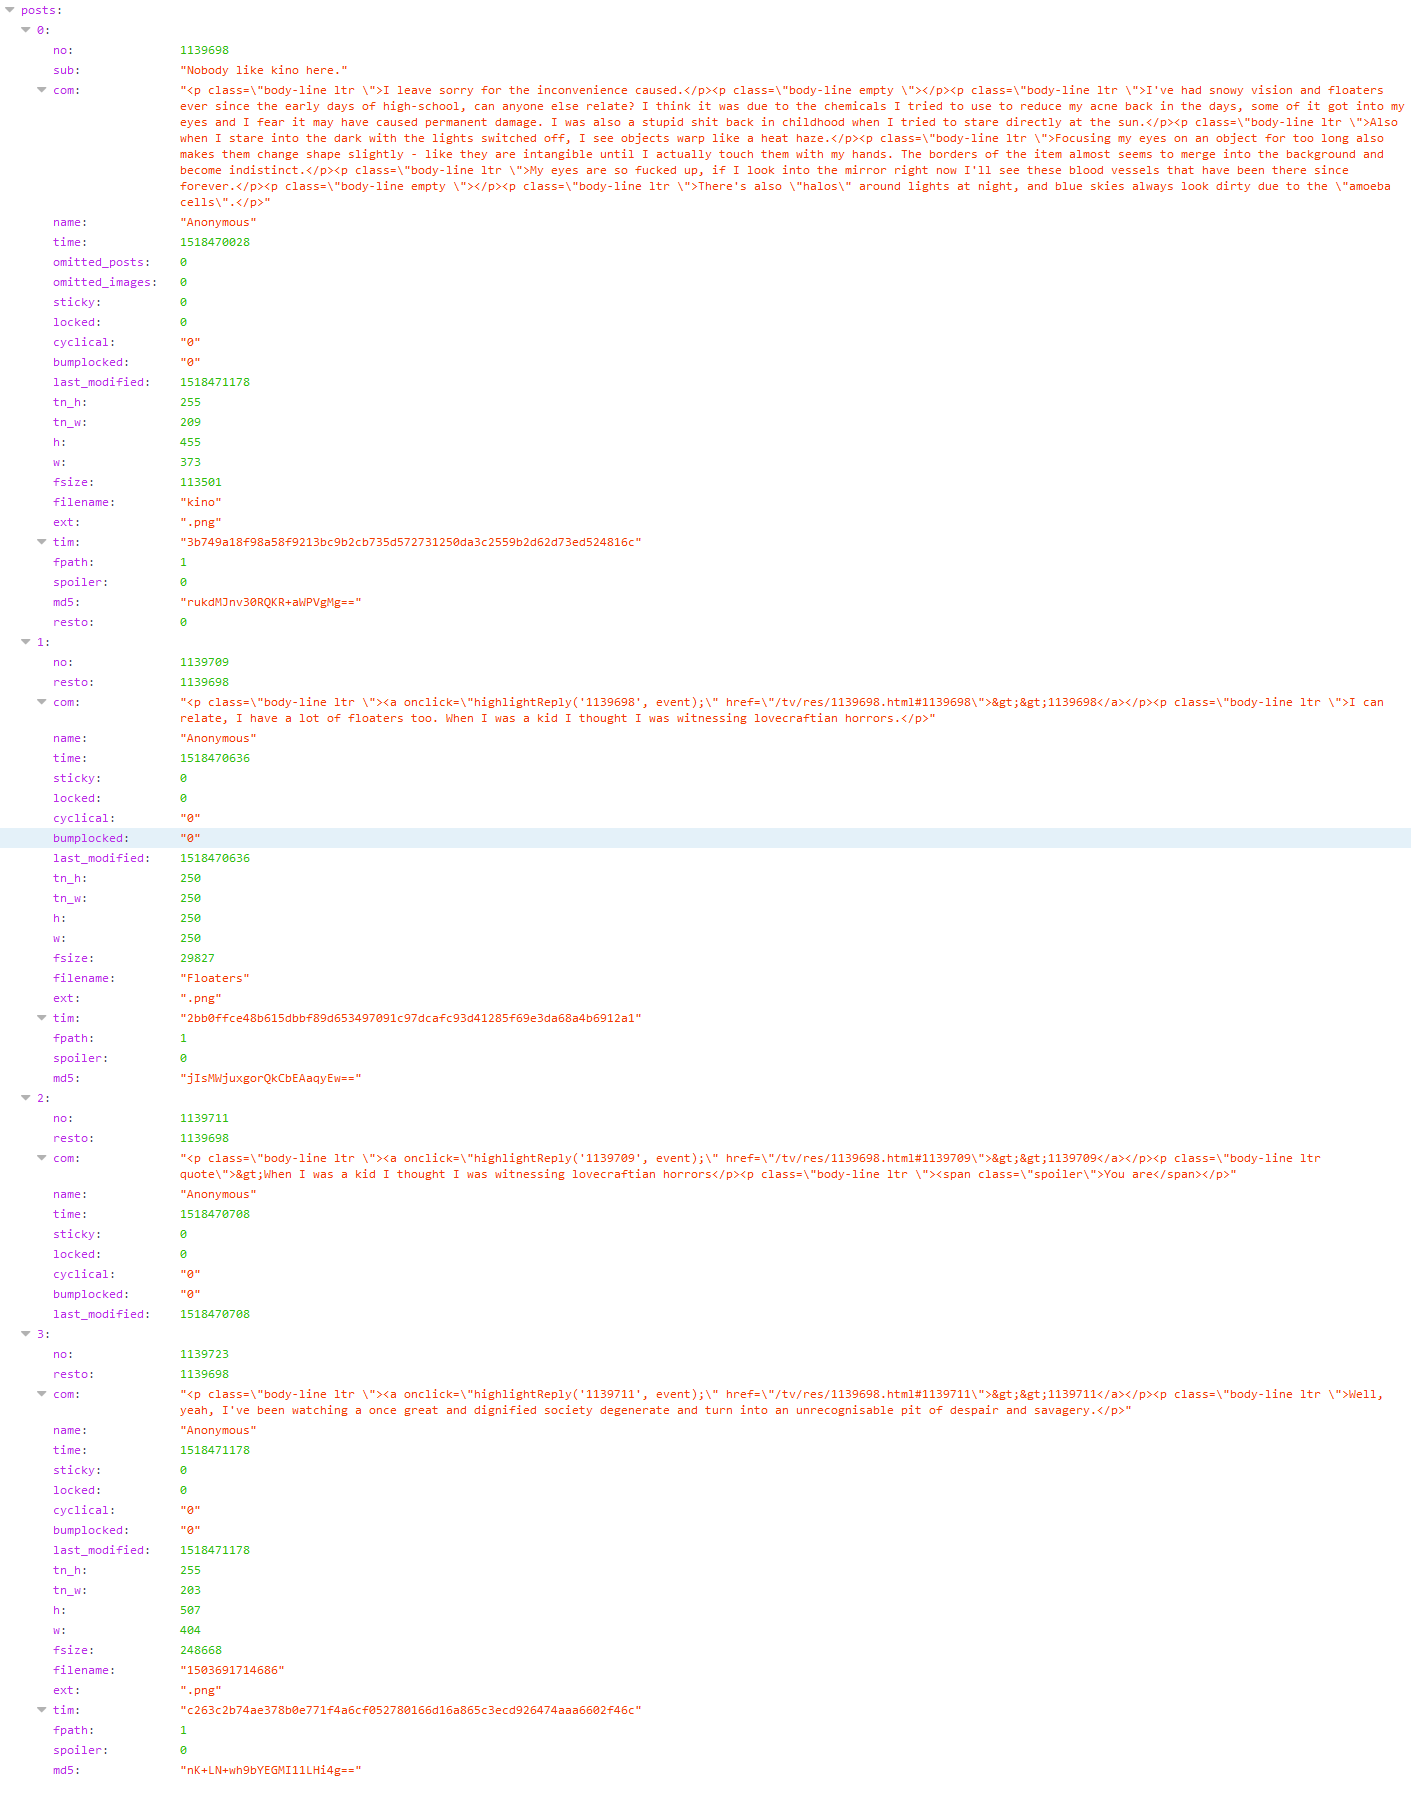Select tim hash starting with c263c2b7
Screen dimensions: 1411x1808
click(x=411, y=1710)
